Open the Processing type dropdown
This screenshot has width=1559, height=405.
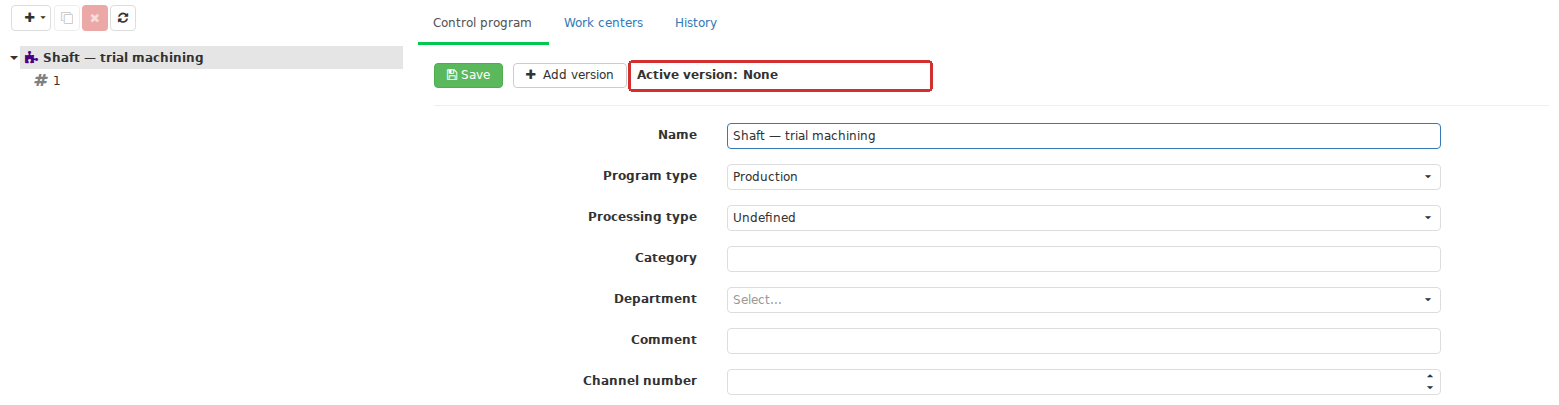tap(1083, 218)
